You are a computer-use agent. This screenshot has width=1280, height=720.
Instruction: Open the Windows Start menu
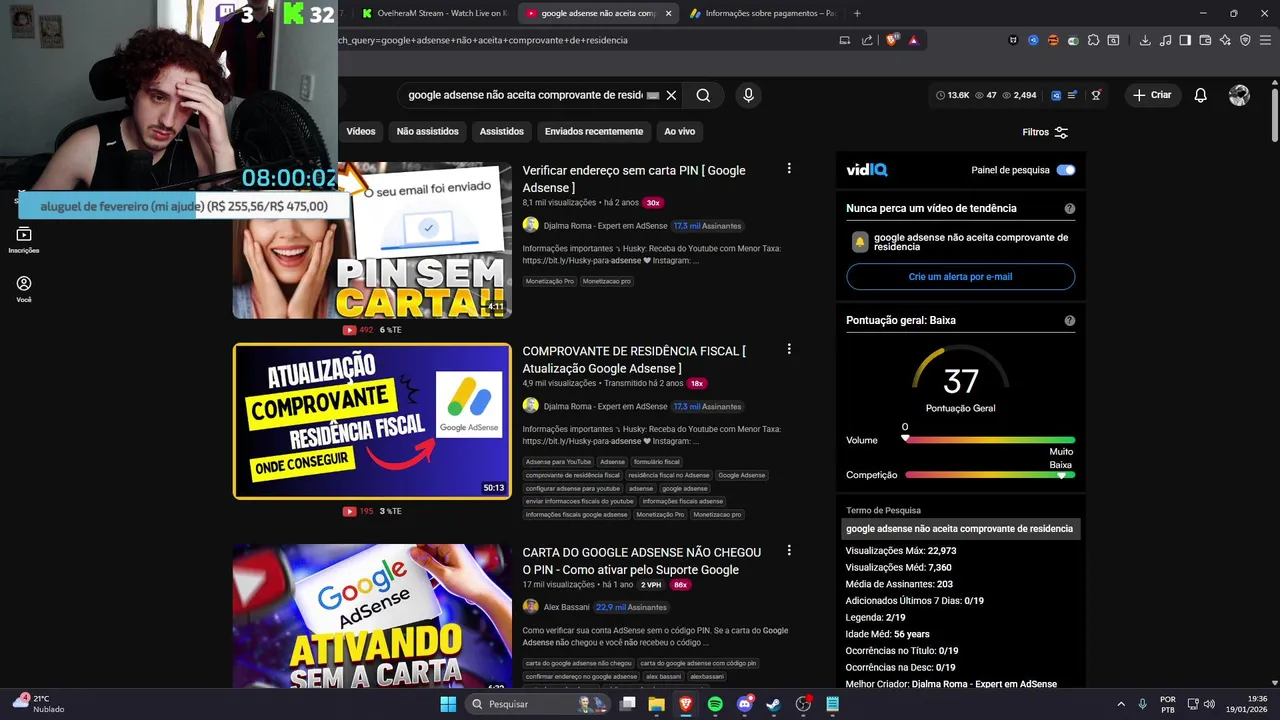click(448, 704)
